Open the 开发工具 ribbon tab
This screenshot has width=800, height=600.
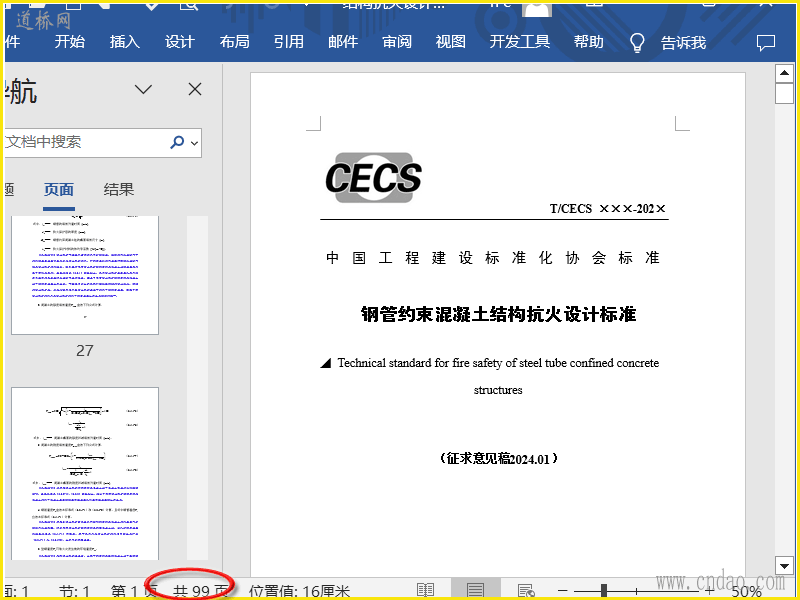click(520, 42)
